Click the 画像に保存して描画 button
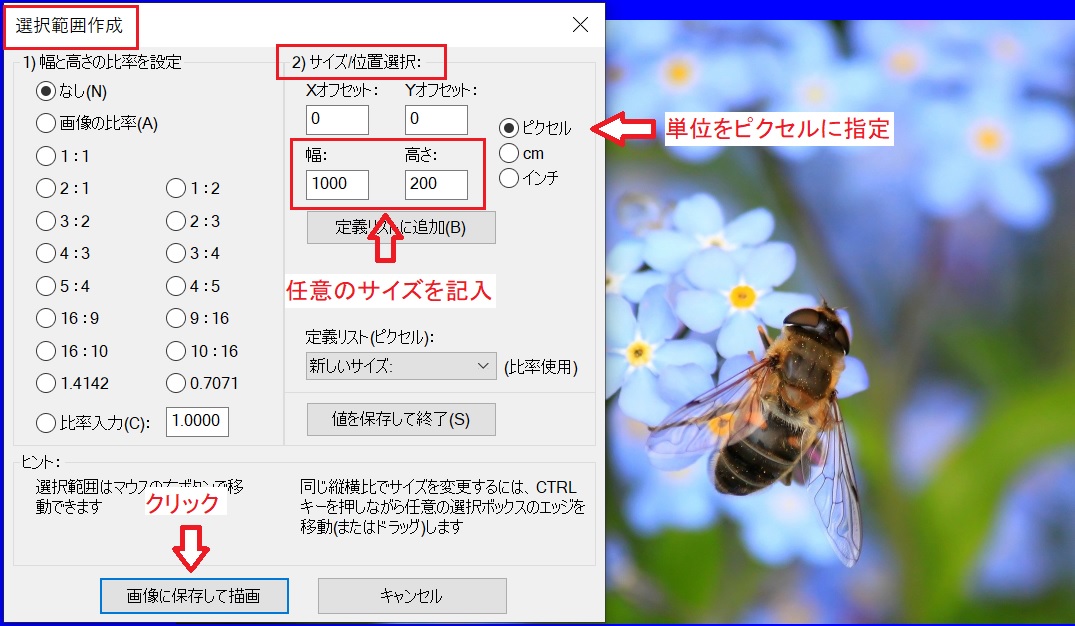 (x=193, y=596)
